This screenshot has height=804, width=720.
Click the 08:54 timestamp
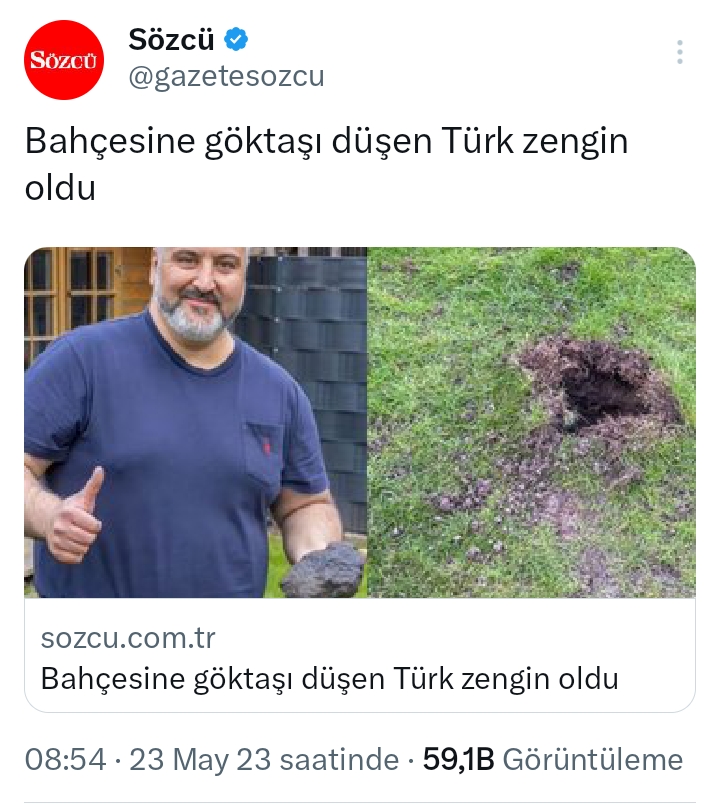tap(65, 759)
